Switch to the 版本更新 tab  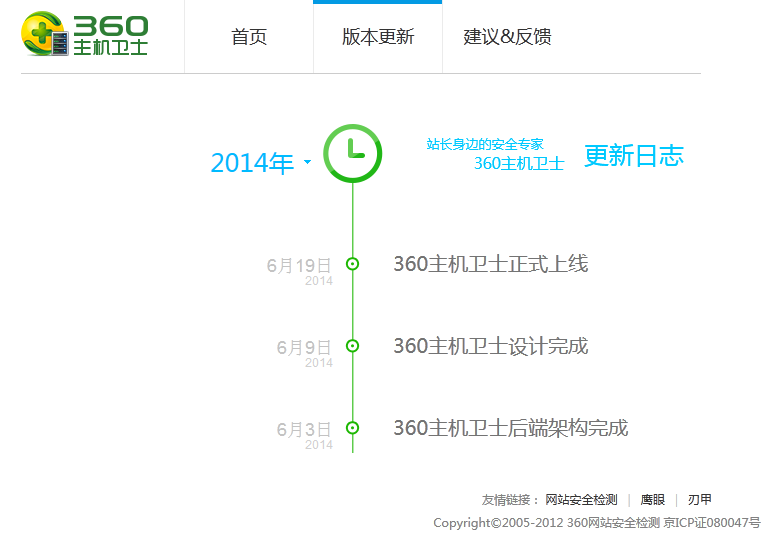coord(377,37)
